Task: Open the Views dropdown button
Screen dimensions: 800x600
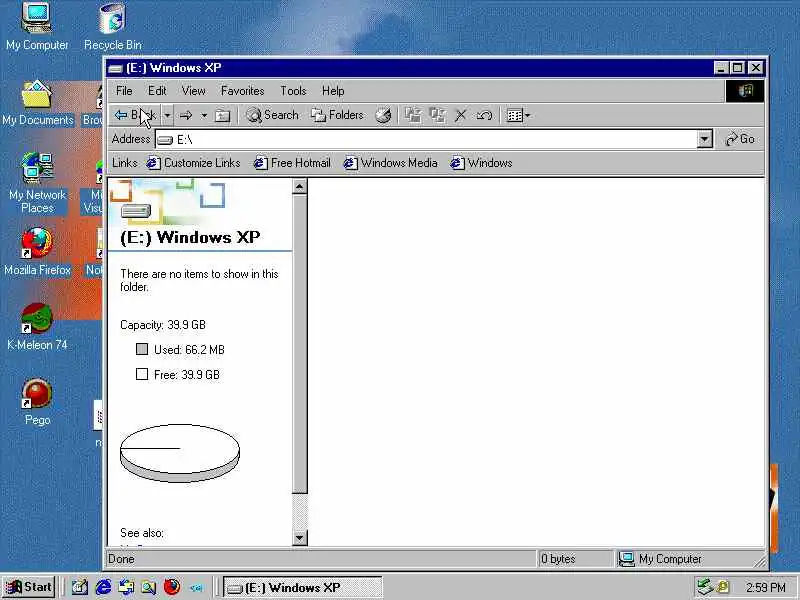Action: (518, 115)
